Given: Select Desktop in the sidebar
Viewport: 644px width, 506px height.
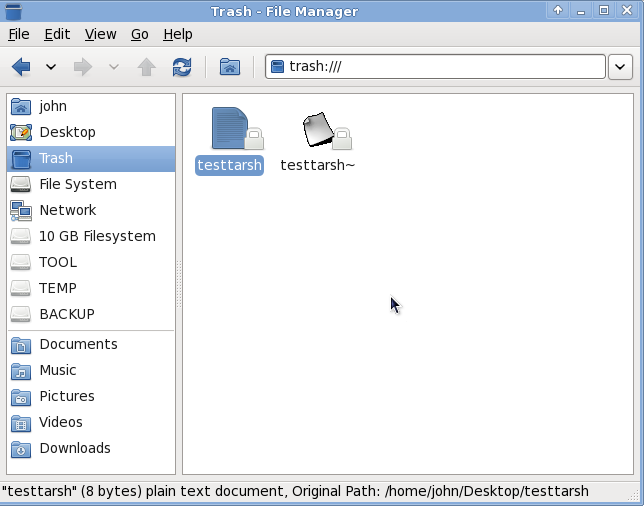Looking at the screenshot, I should tap(67, 132).
